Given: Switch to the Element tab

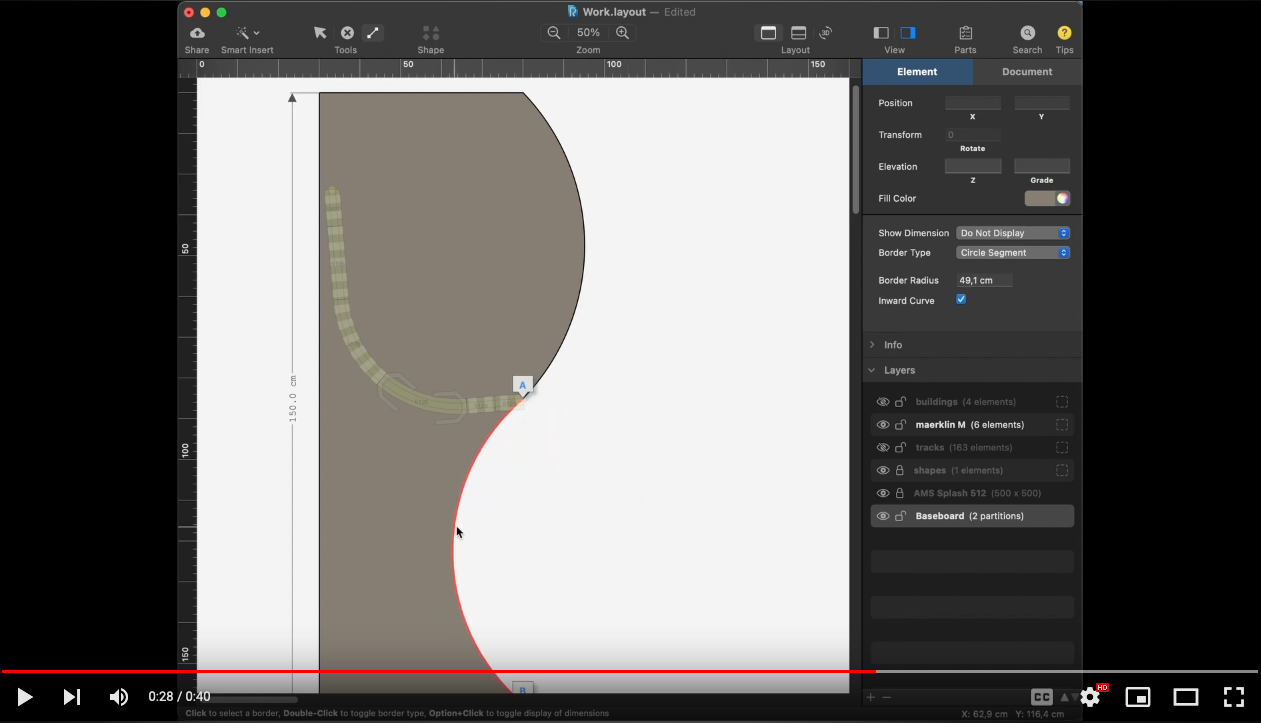Looking at the screenshot, I should click(x=917, y=72).
